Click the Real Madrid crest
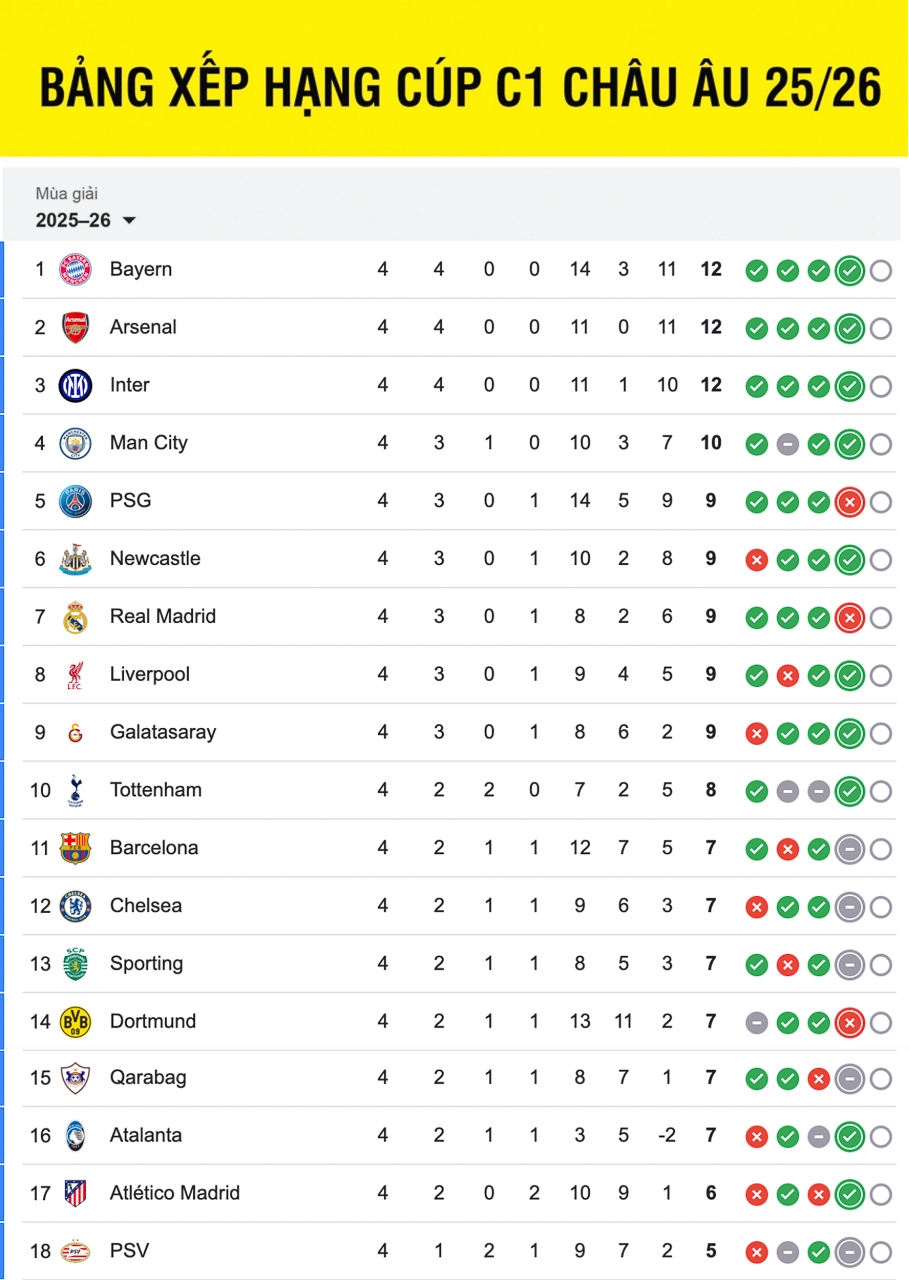Viewport: 909px width, 1280px height. (x=75, y=617)
